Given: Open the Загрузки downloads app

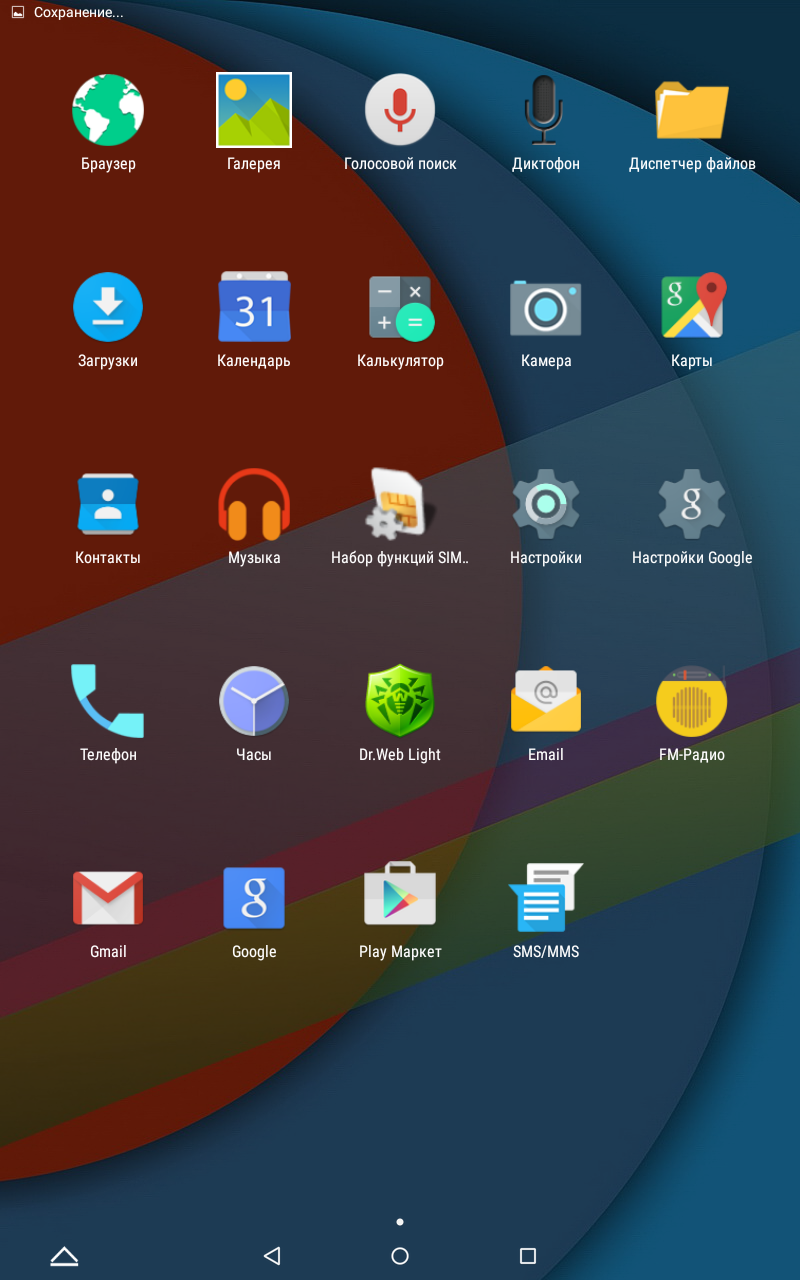Looking at the screenshot, I should point(108,308).
